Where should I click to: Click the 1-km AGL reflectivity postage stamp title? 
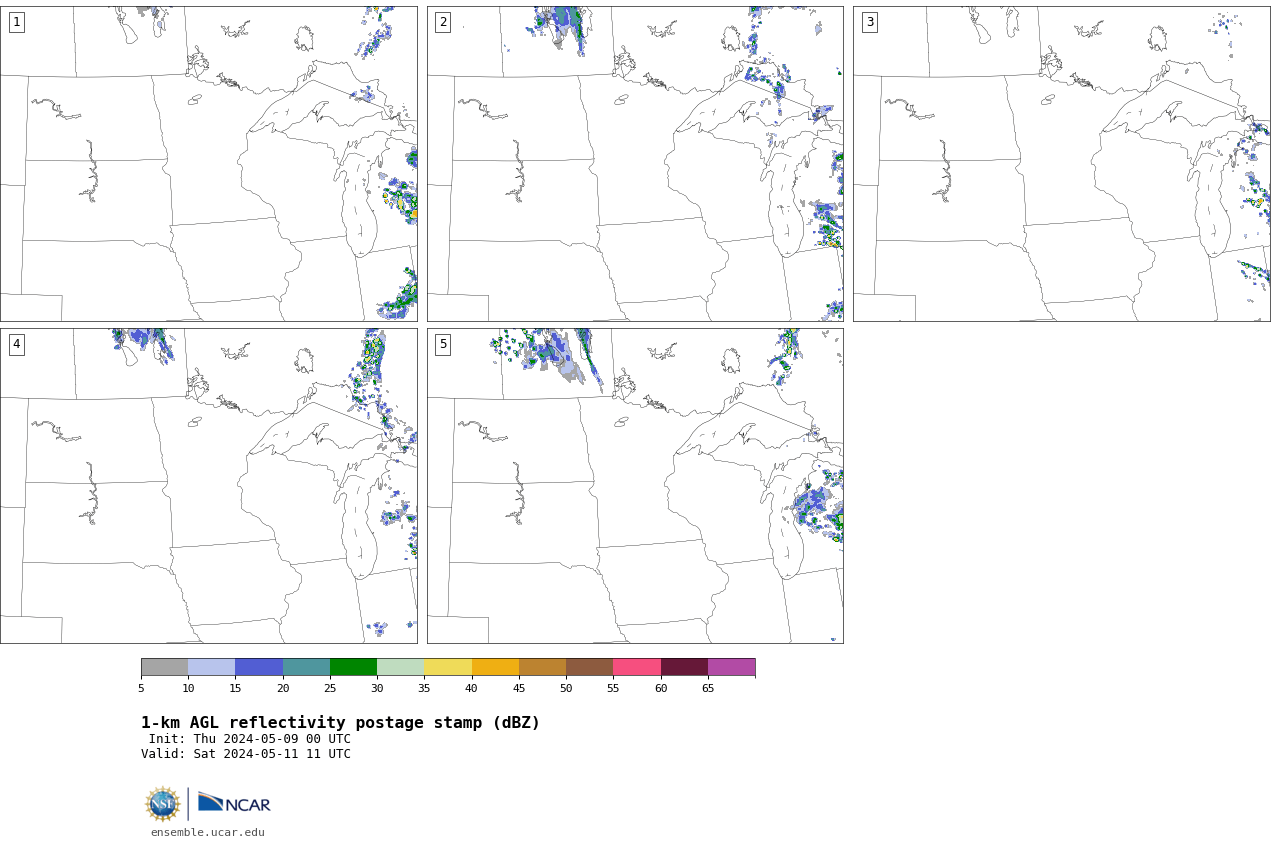(340, 723)
